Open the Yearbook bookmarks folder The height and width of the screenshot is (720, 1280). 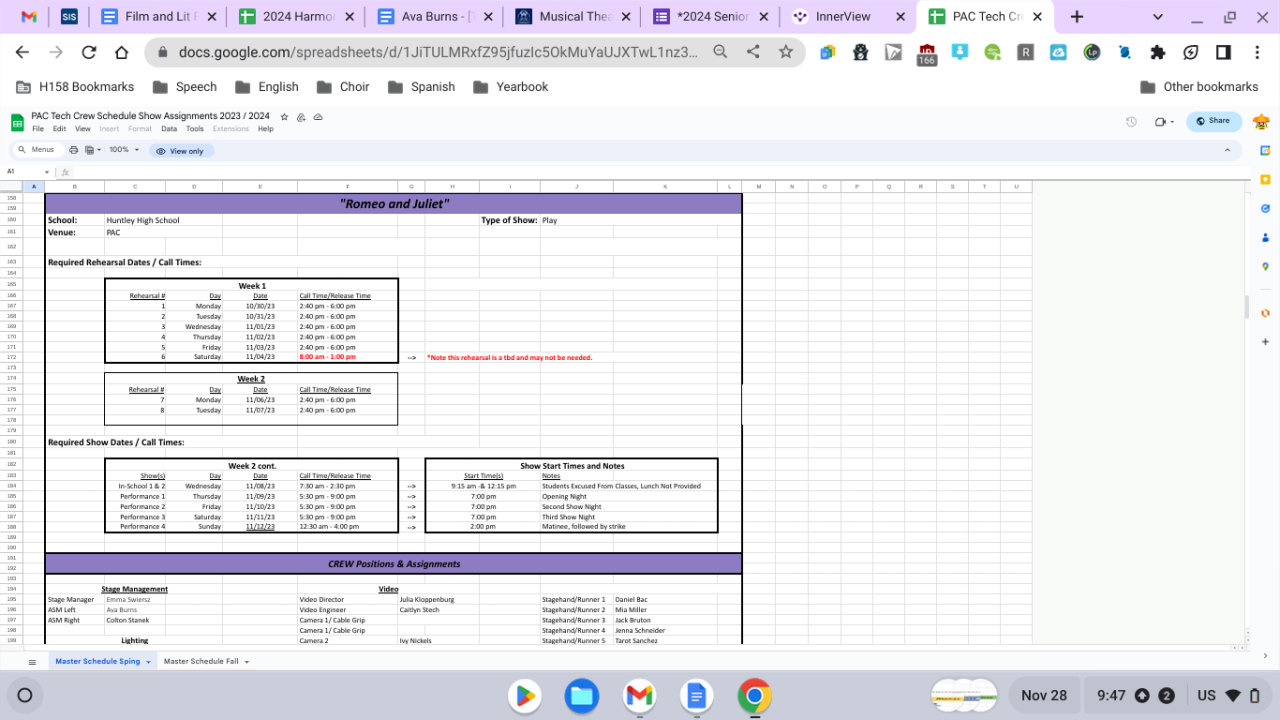point(510,87)
